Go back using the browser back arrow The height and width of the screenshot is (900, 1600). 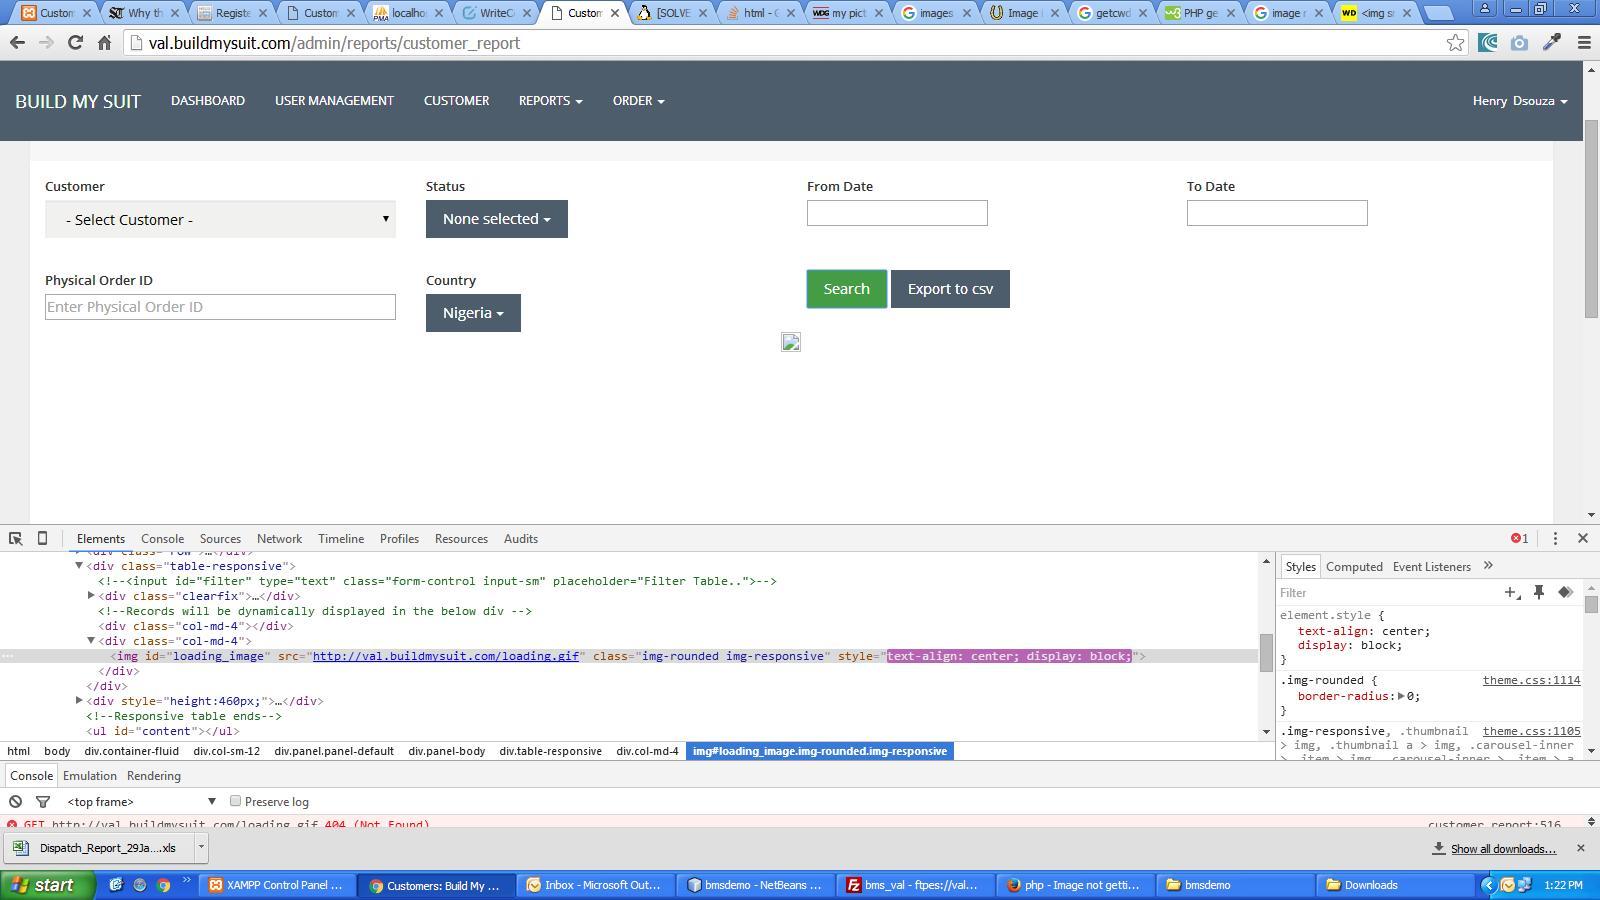point(17,43)
